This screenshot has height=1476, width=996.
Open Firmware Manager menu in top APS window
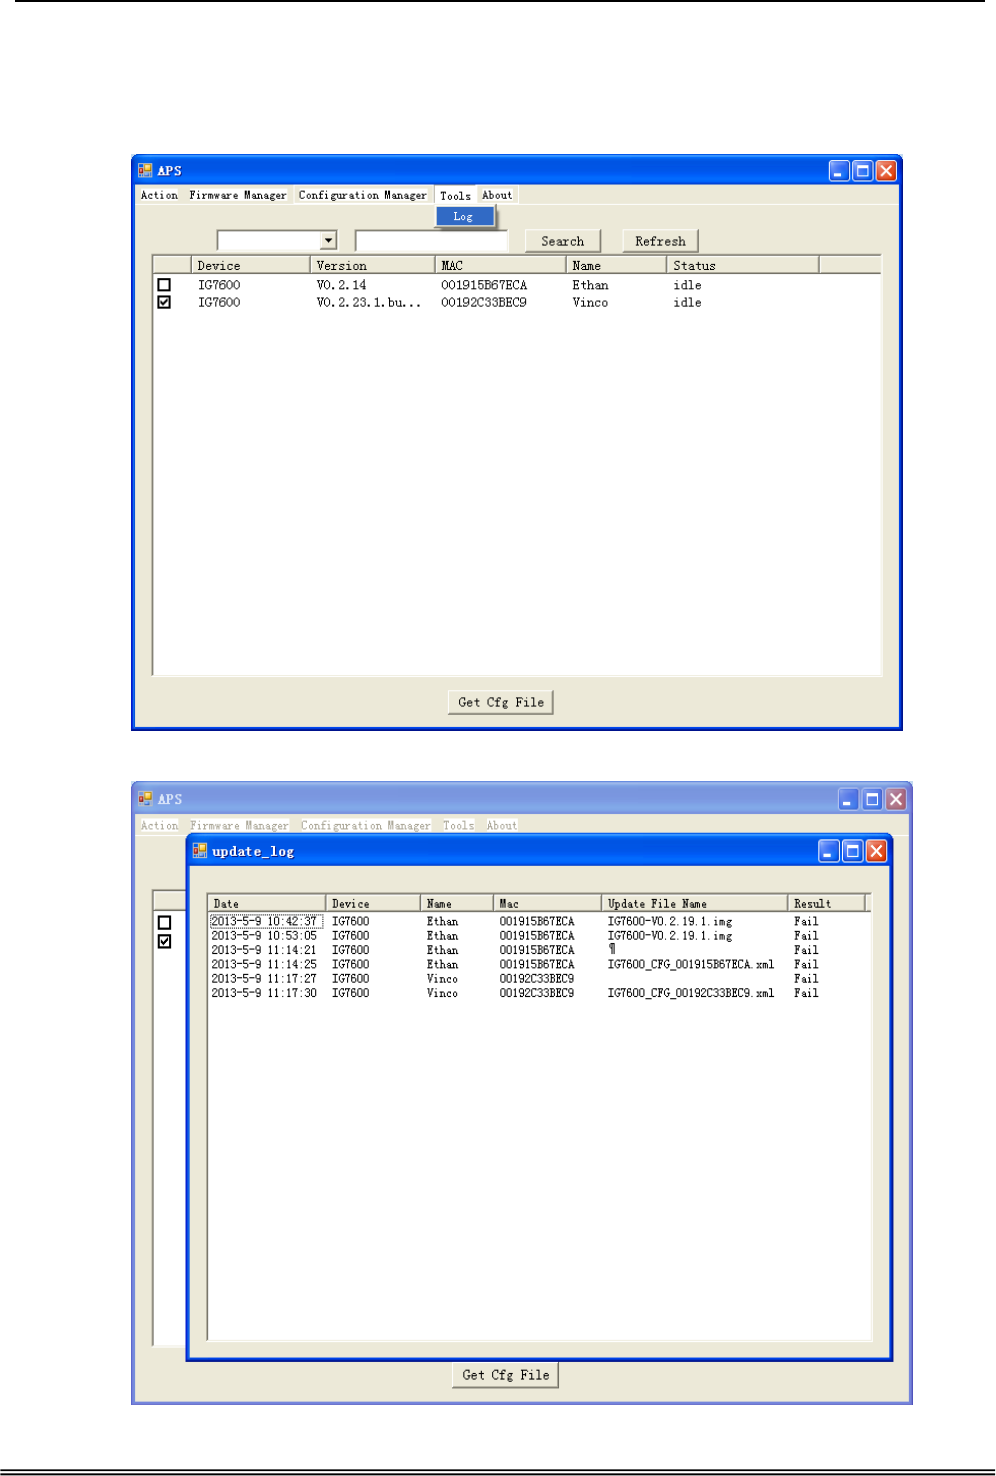(238, 195)
